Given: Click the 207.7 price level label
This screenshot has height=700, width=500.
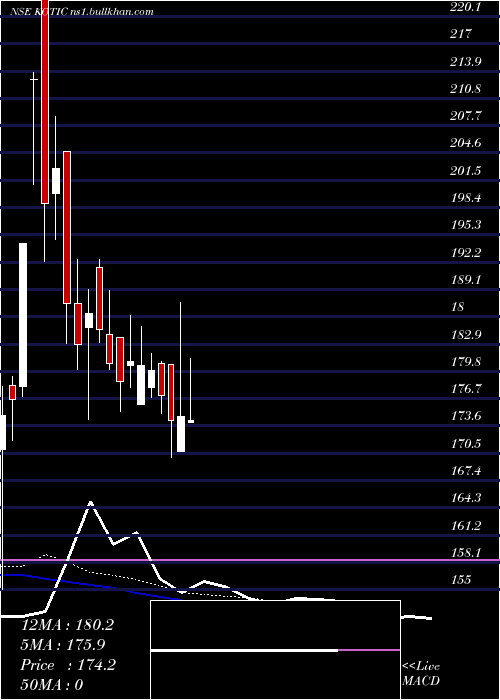Looking at the screenshot, I should click(x=465, y=116).
